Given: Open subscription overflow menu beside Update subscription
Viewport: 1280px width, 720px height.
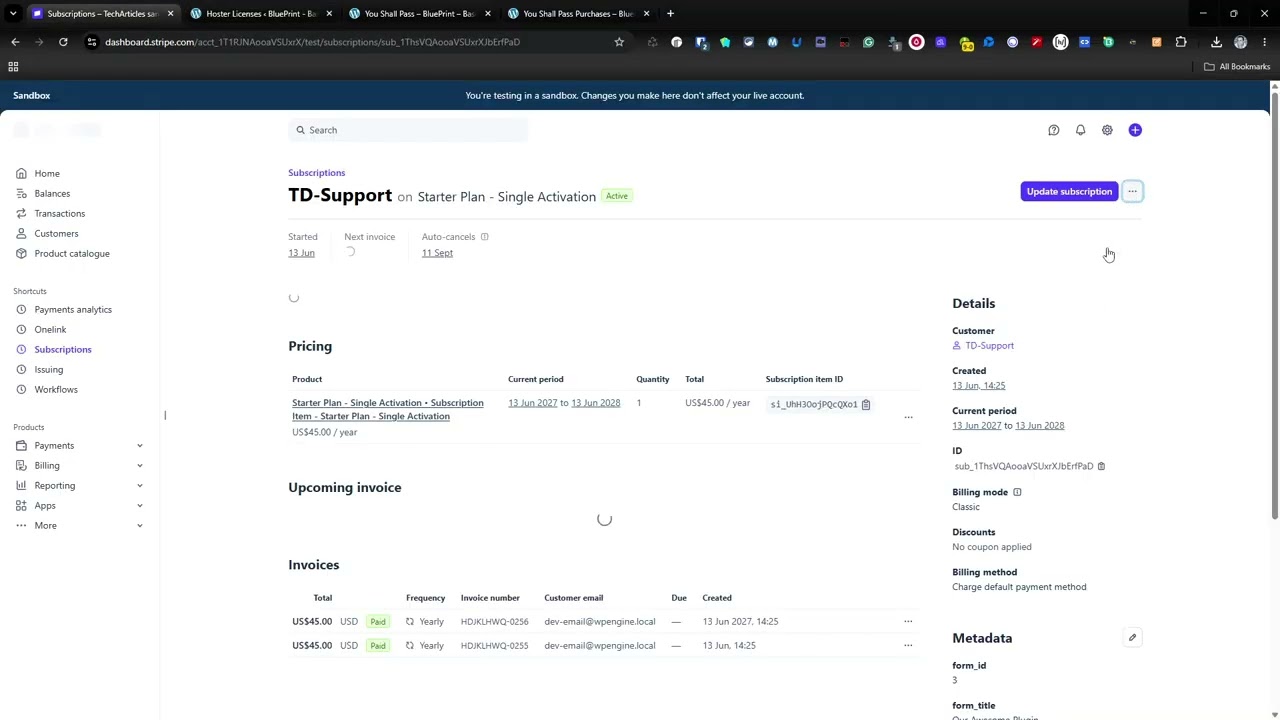Looking at the screenshot, I should click(x=1132, y=191).
